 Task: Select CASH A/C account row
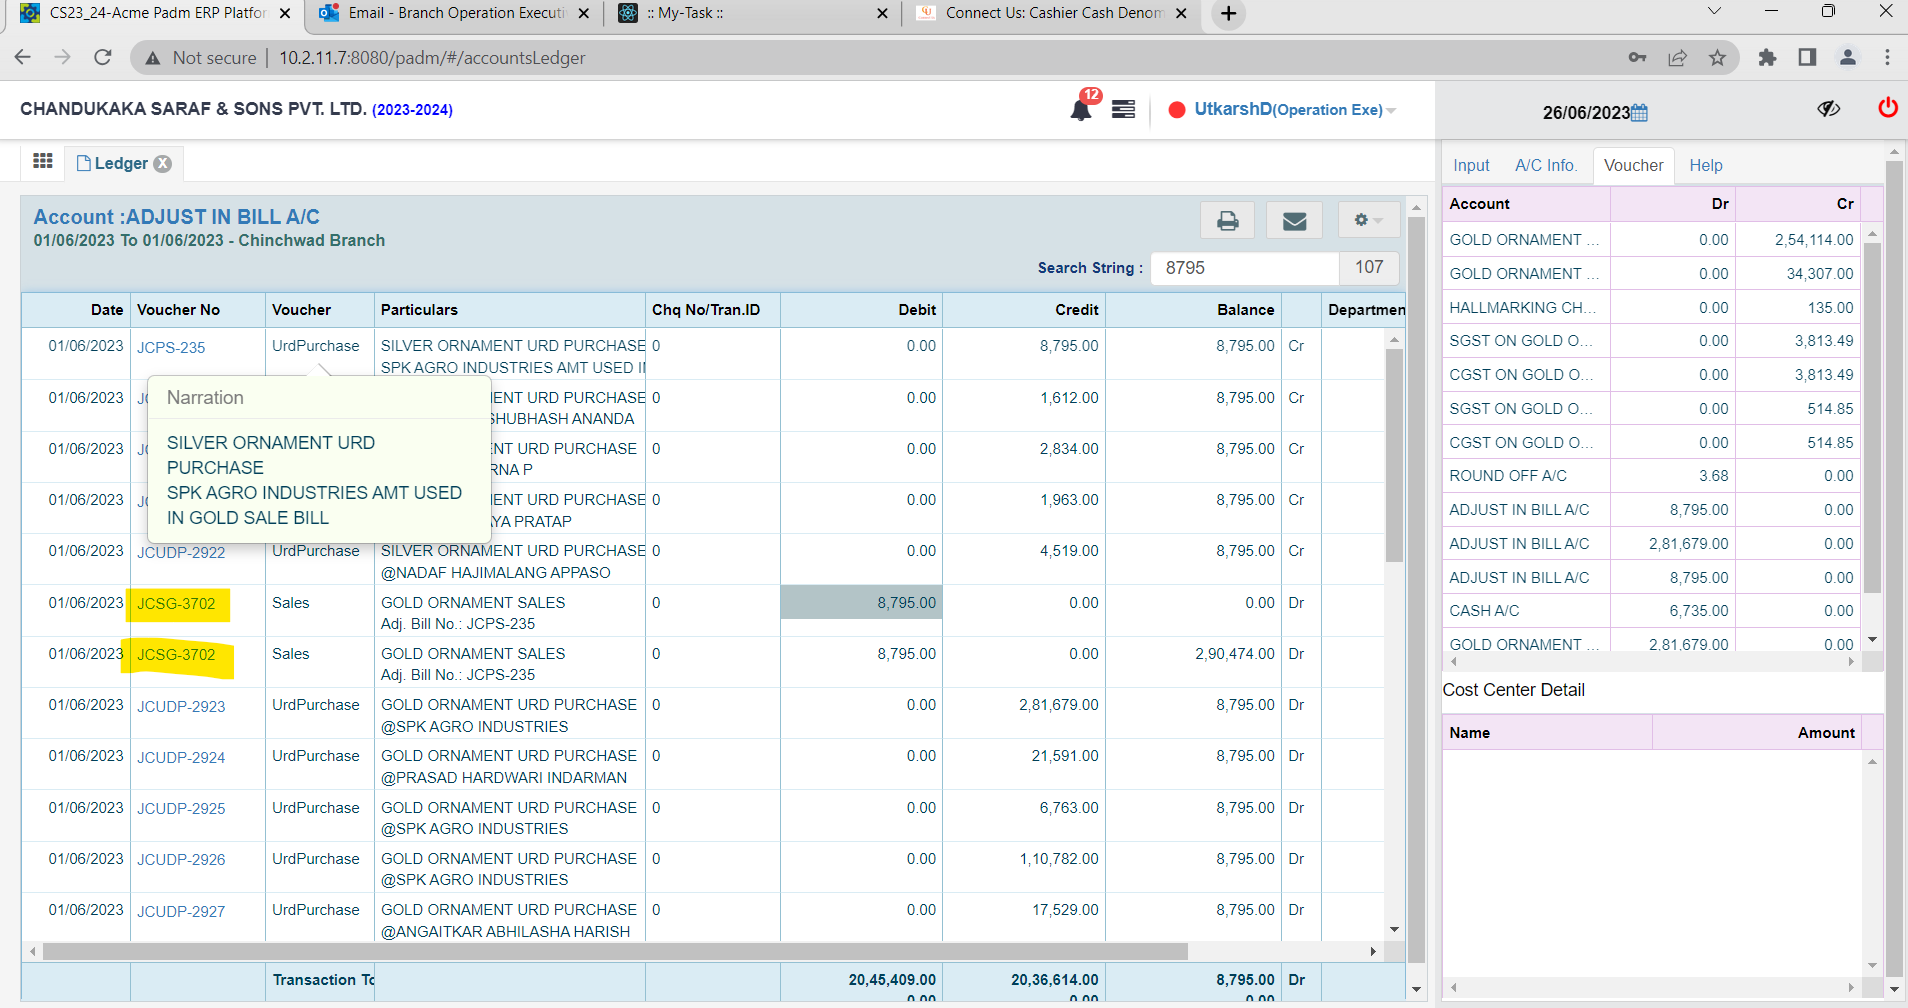[1652, 611]
